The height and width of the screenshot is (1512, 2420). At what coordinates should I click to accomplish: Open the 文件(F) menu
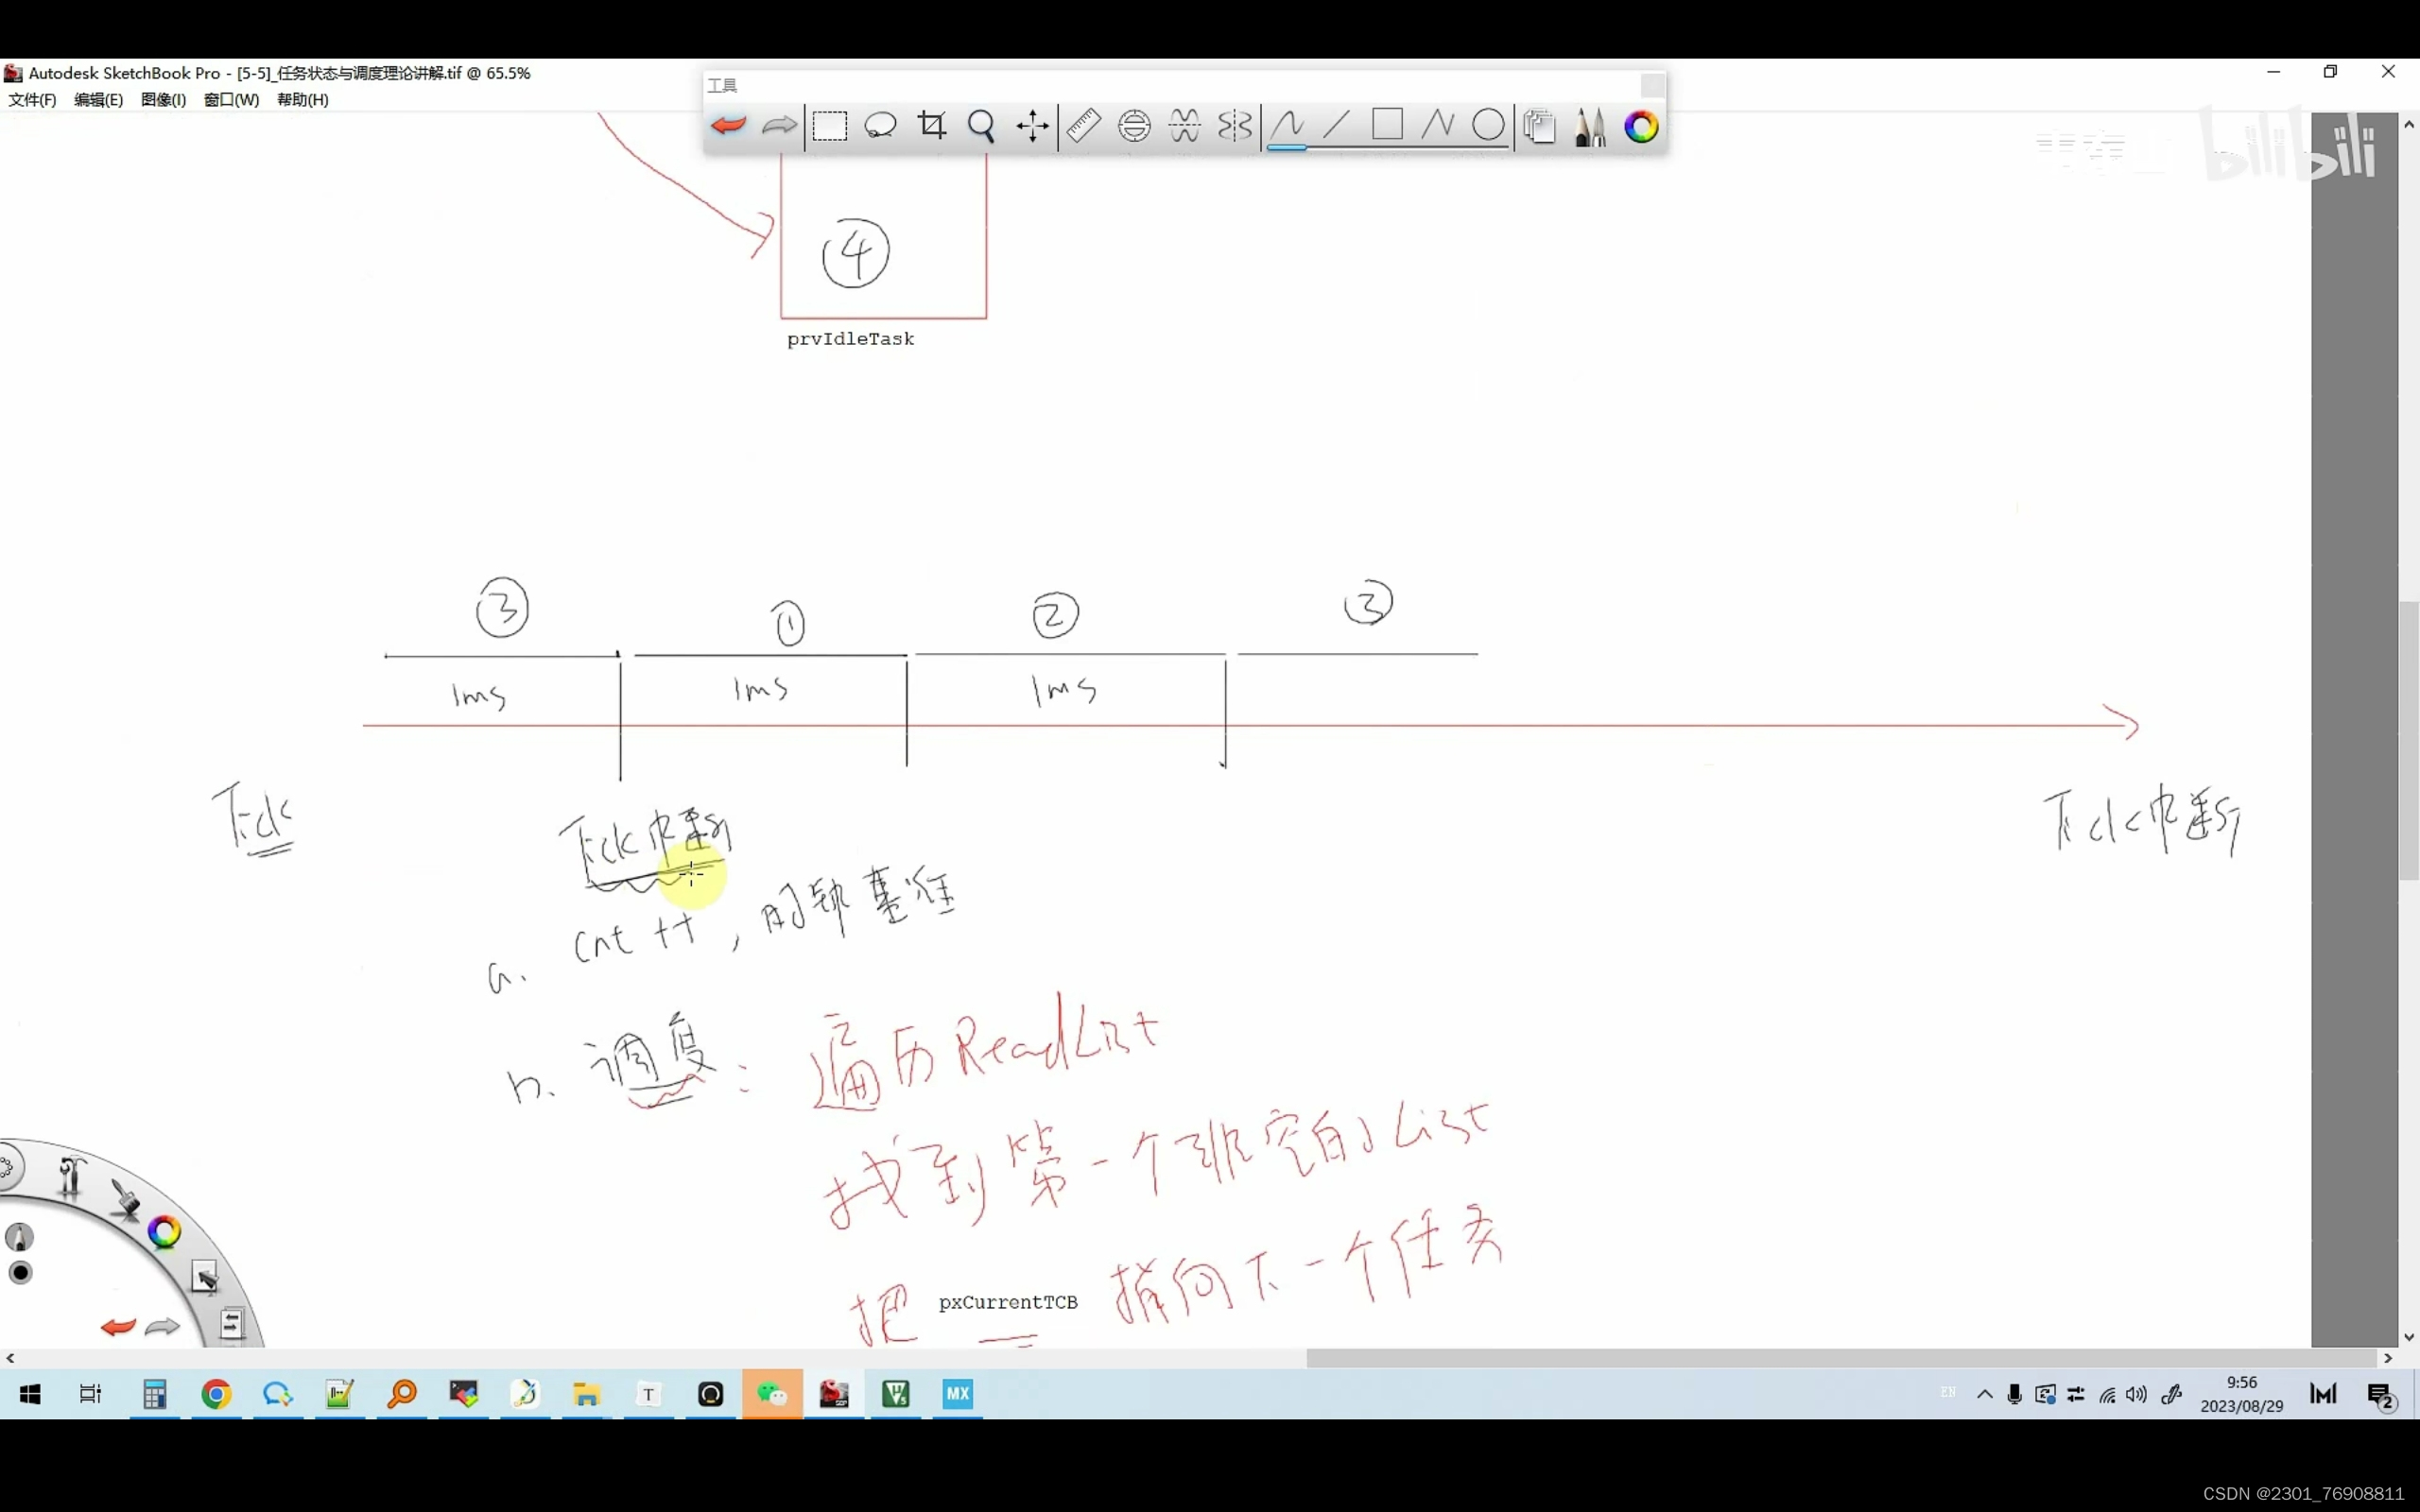(32, 100)
